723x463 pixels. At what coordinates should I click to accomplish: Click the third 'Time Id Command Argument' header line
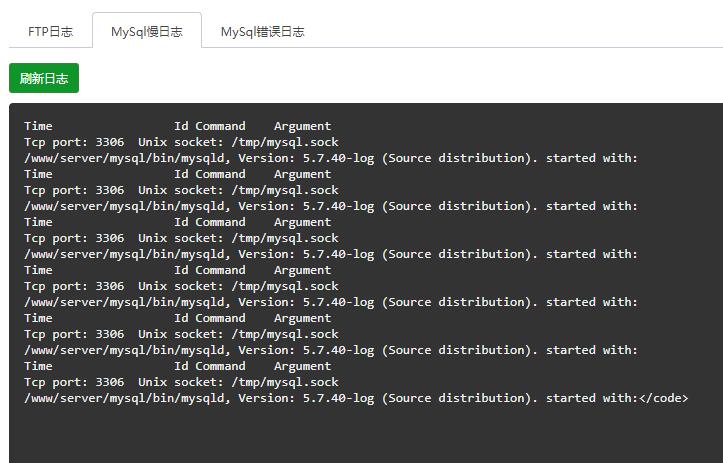click(x=178, y=222)
